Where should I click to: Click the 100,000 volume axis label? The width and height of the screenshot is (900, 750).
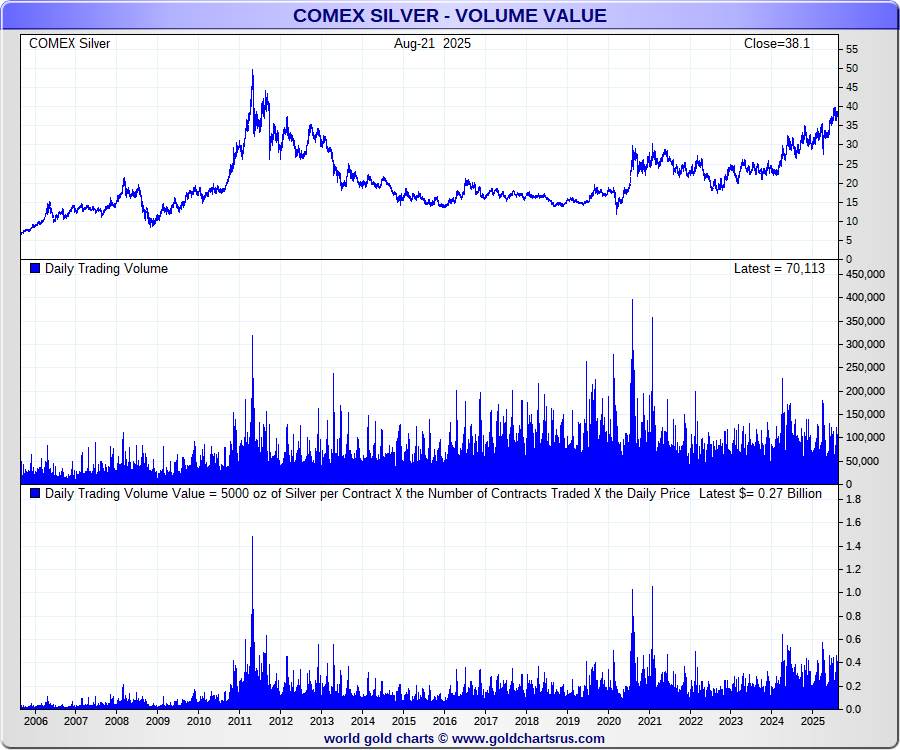865,437
